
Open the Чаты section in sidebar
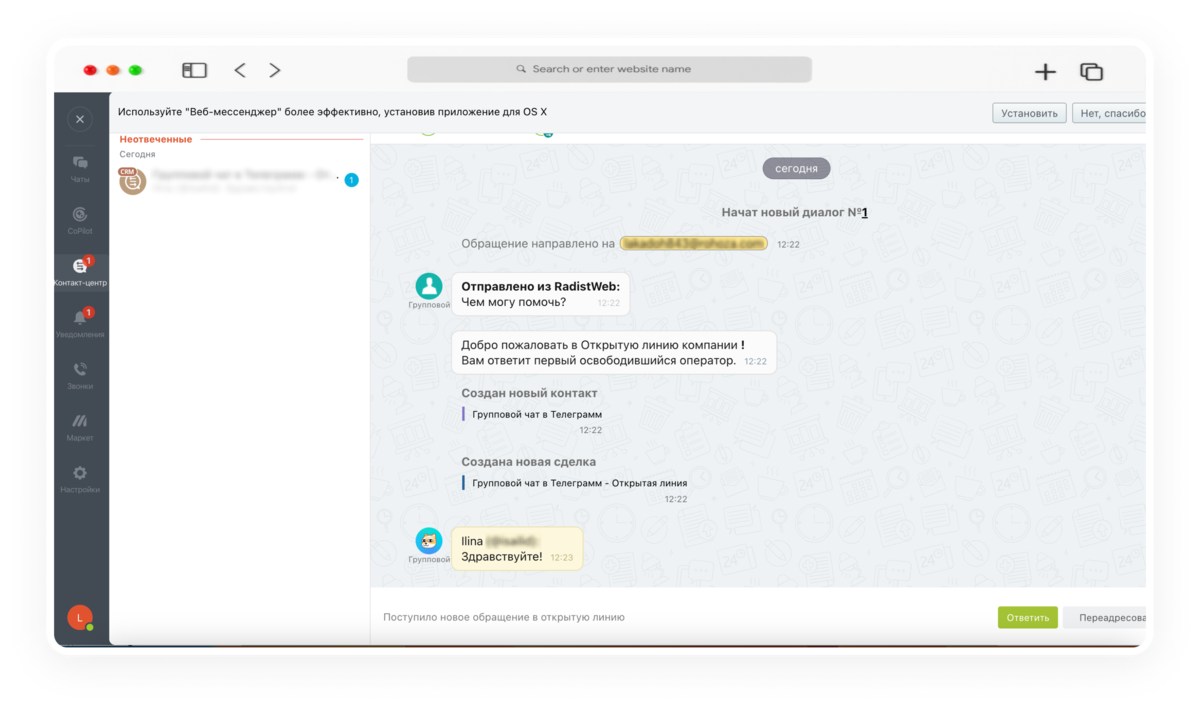click(x=80, y=167)
